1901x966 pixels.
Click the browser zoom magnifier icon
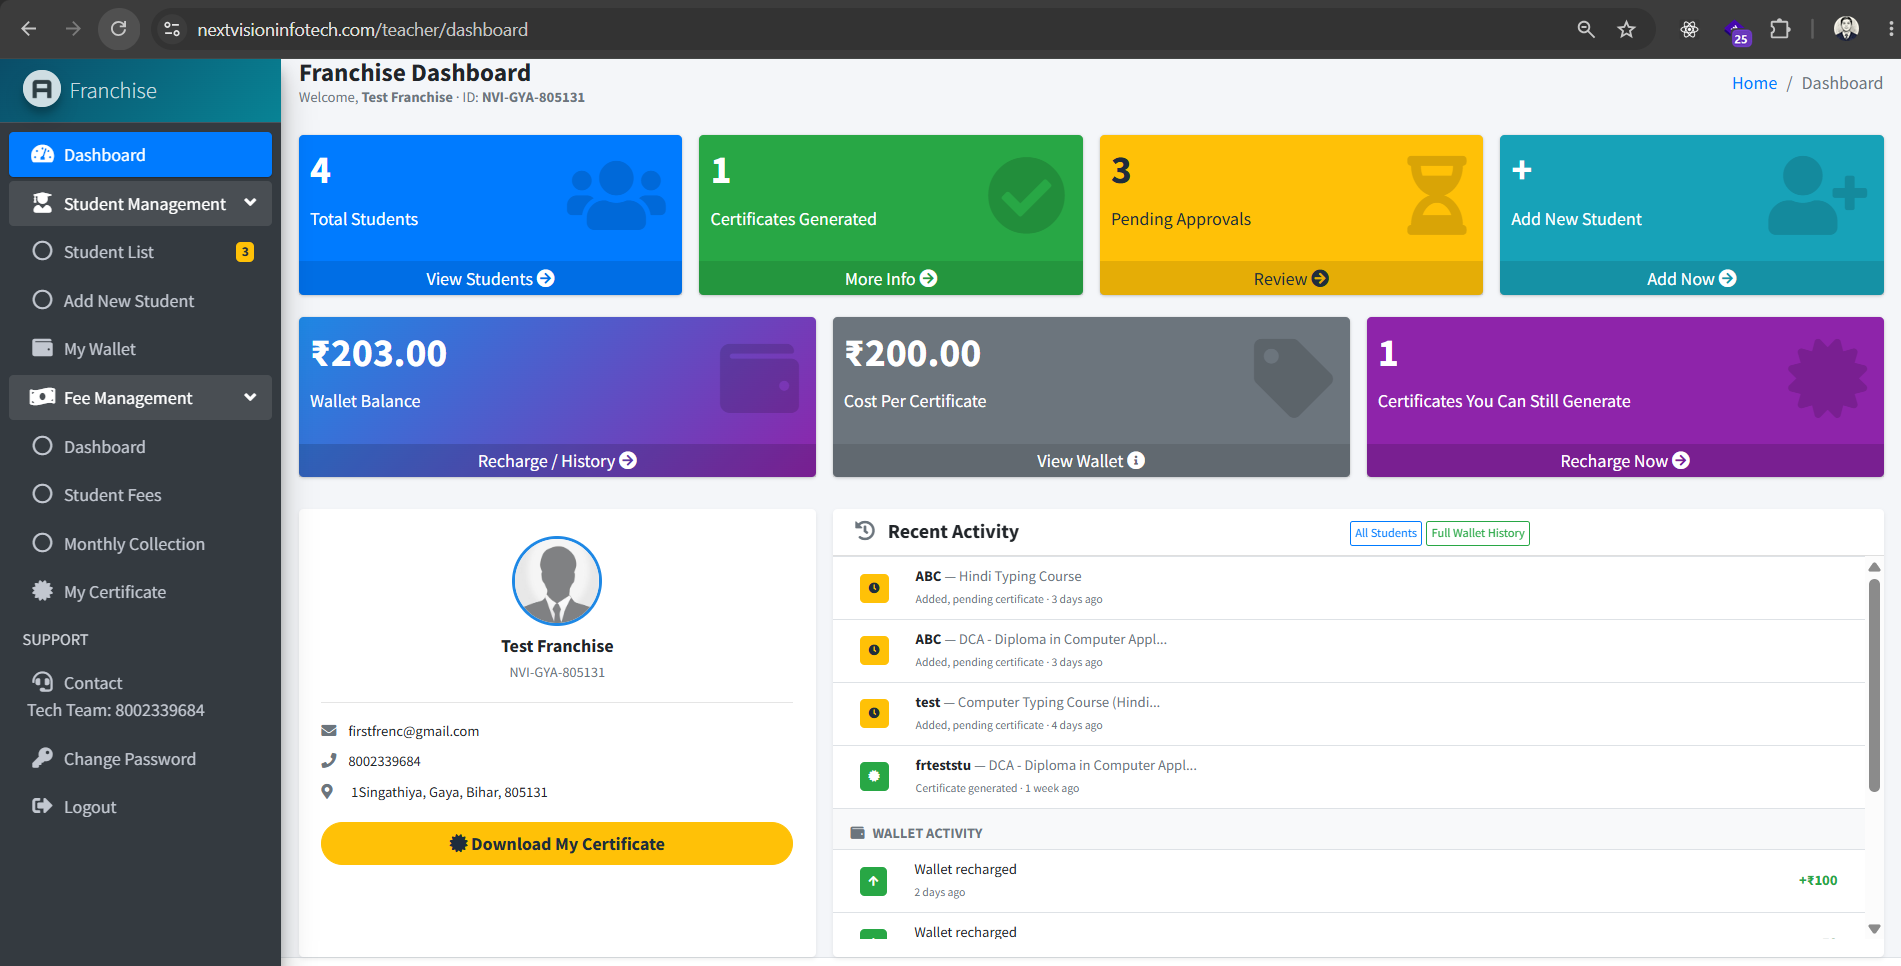(1586, 29)
